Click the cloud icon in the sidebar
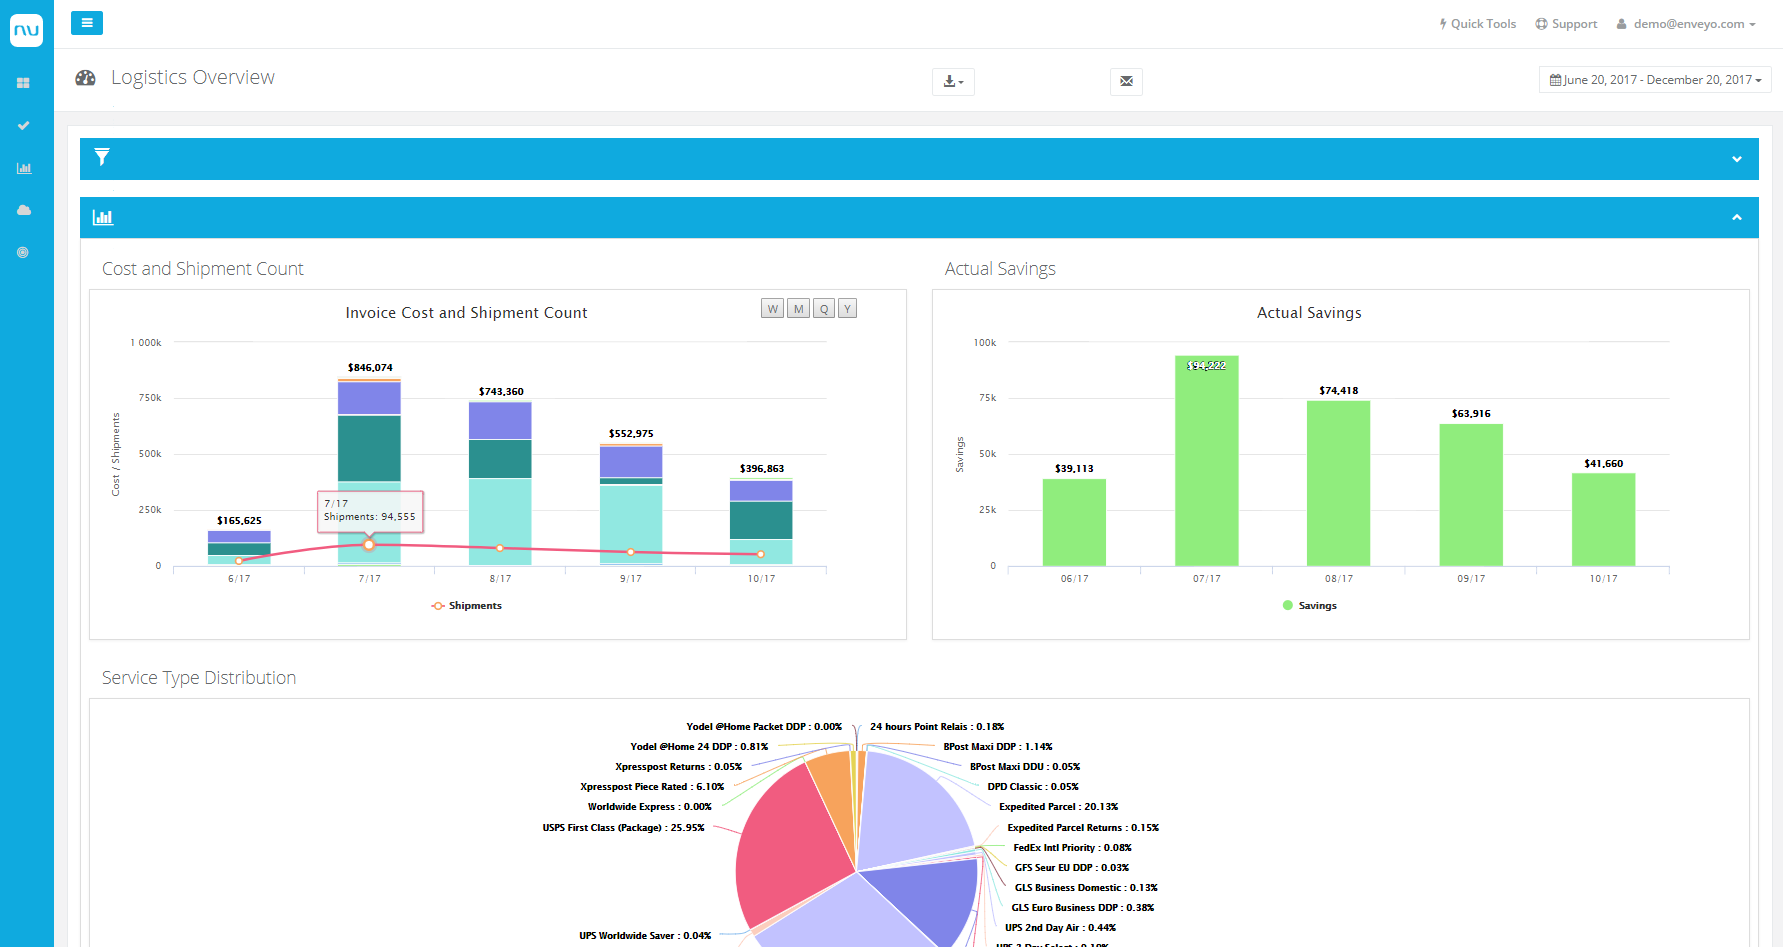Image resolution: width=1783 pixels, height=947 pixels. tap(24, 210)
